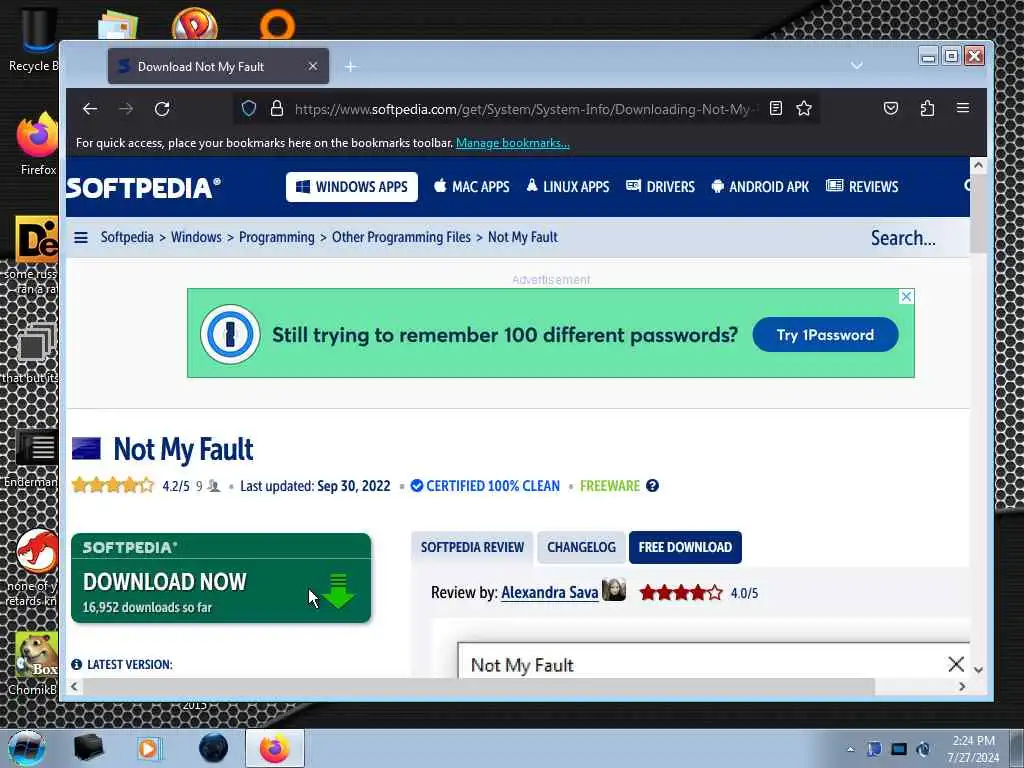
Task: Close the Not My Fault screenshot dialog
Action: point(955,664)
